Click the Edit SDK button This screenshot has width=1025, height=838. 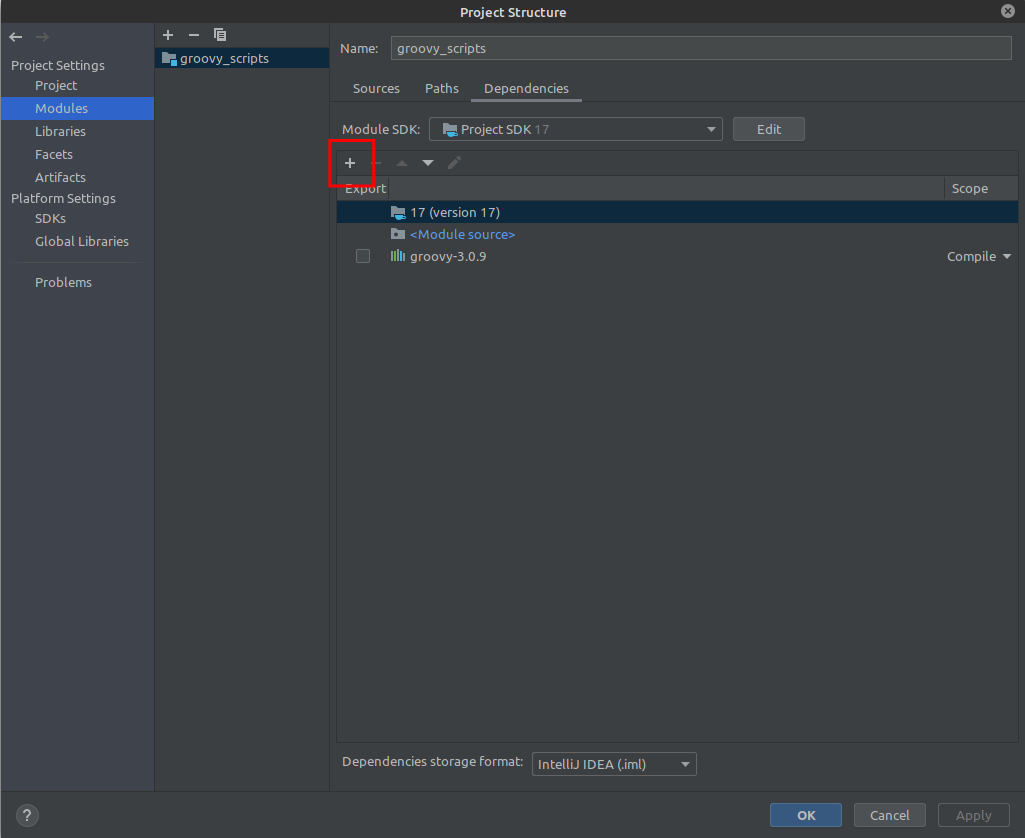769,129
